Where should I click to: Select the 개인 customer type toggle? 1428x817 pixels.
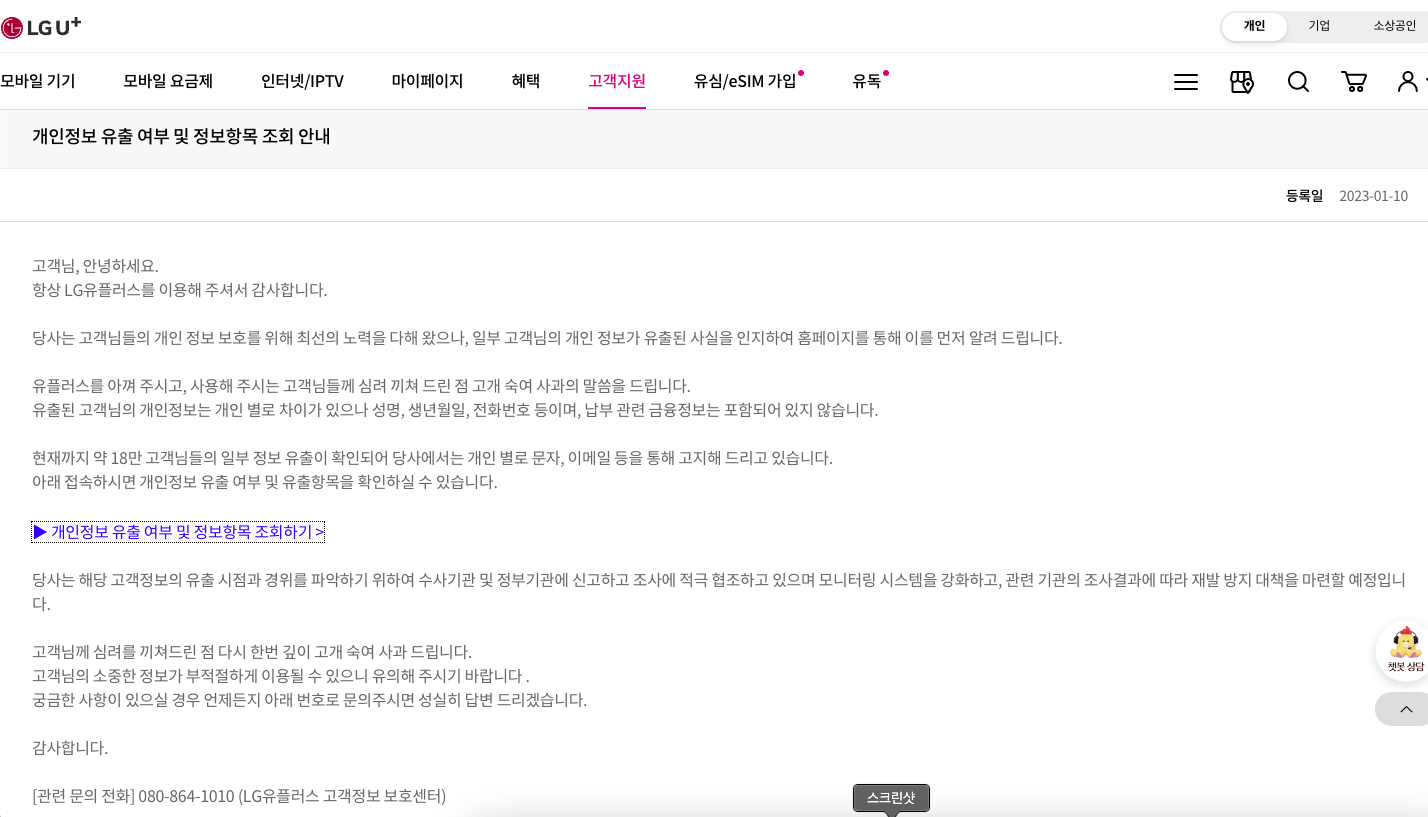(1254, 26)
